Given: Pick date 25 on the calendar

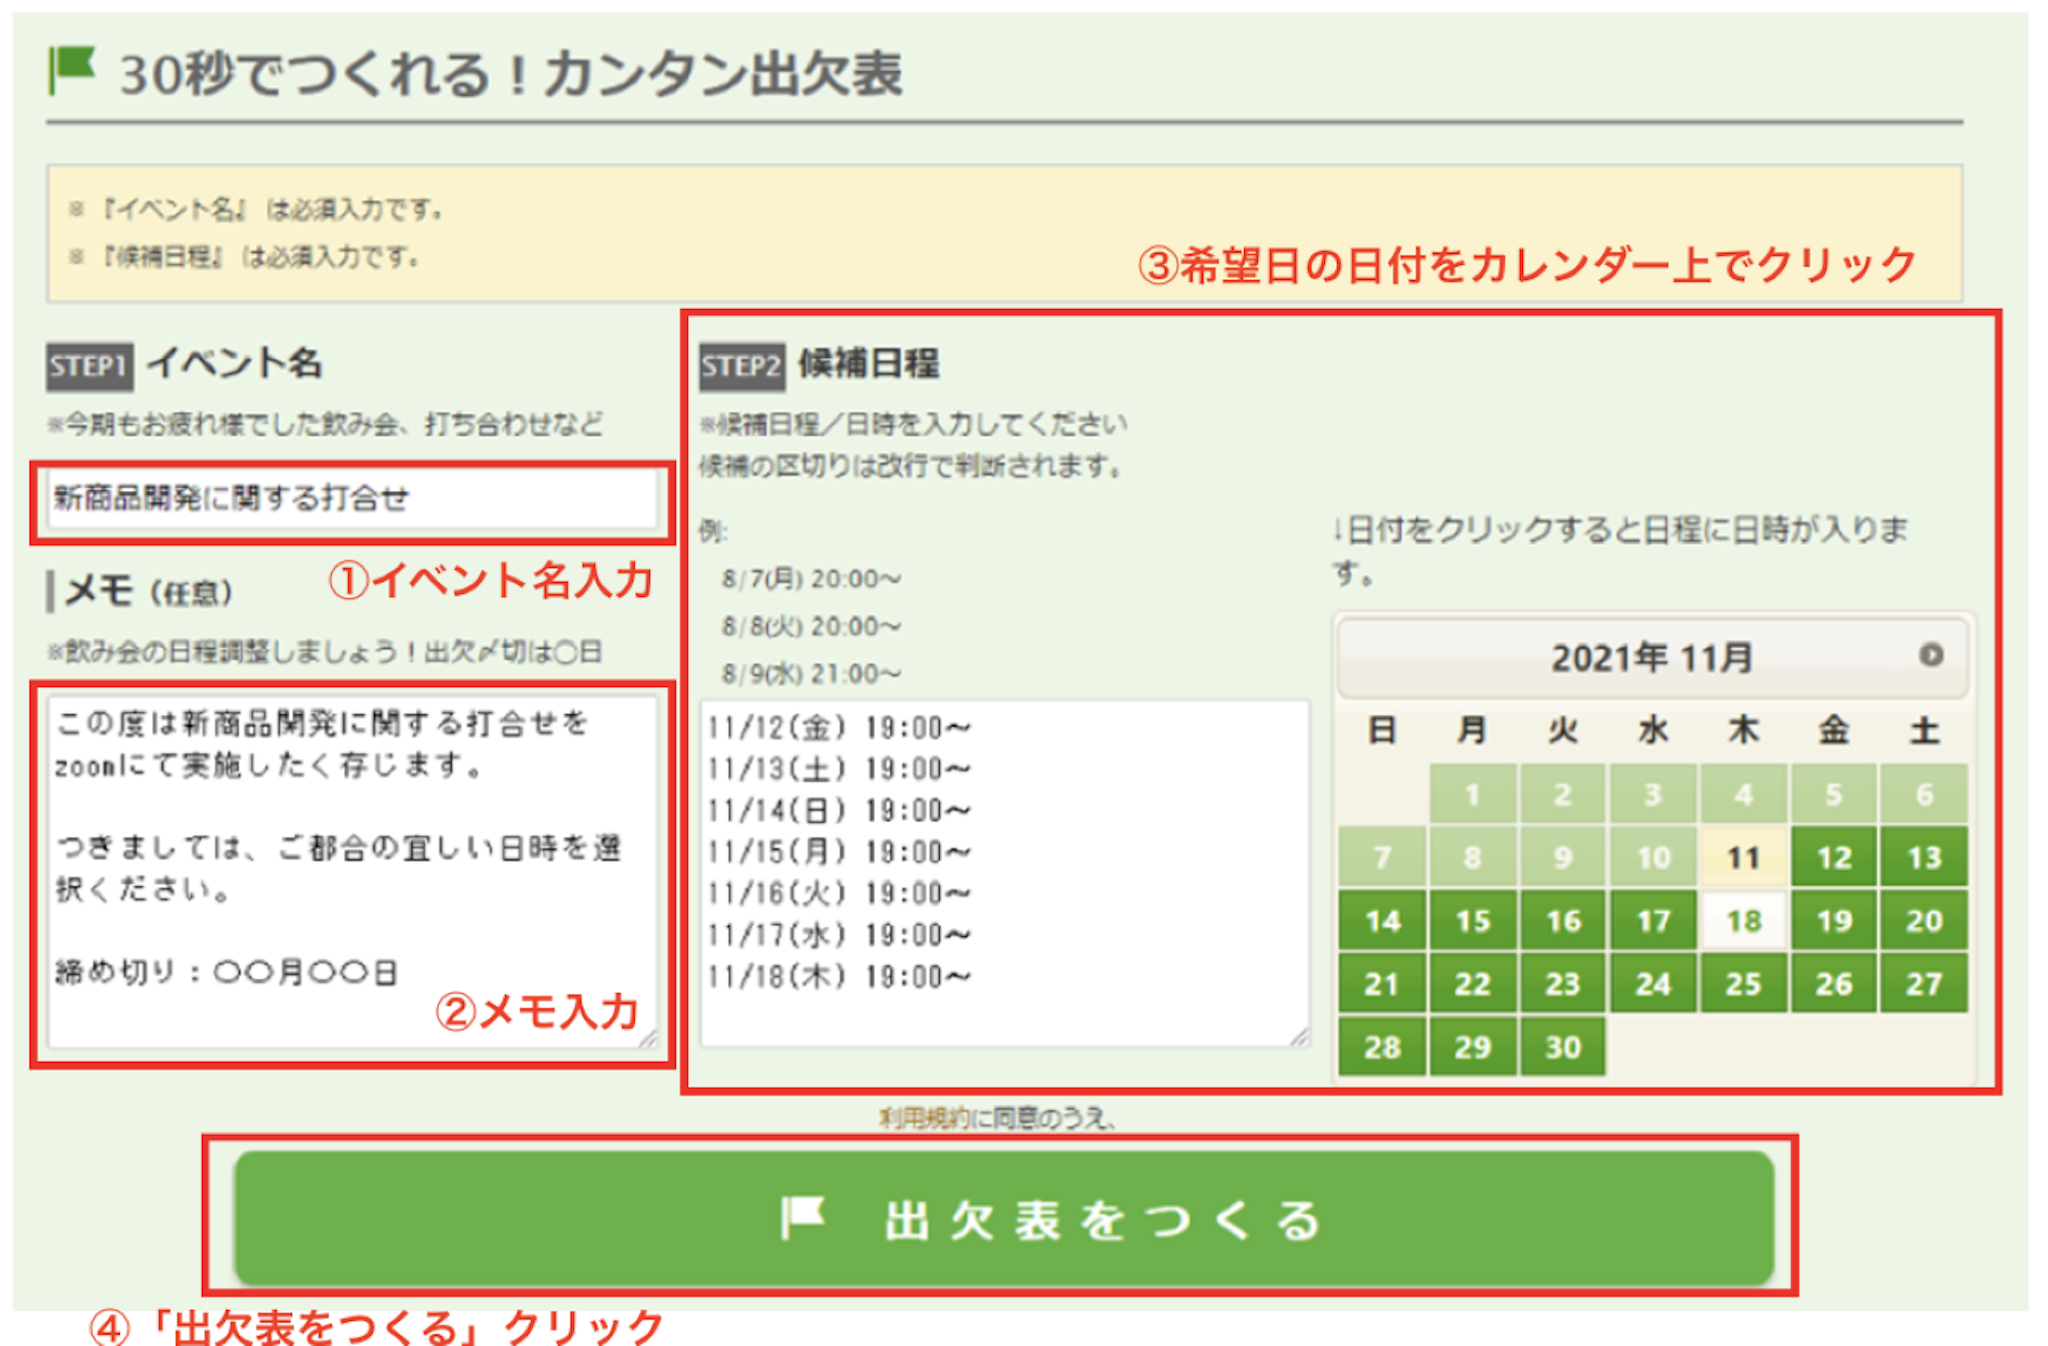Looking at the screenshot, I should [x=1743, y=984].
